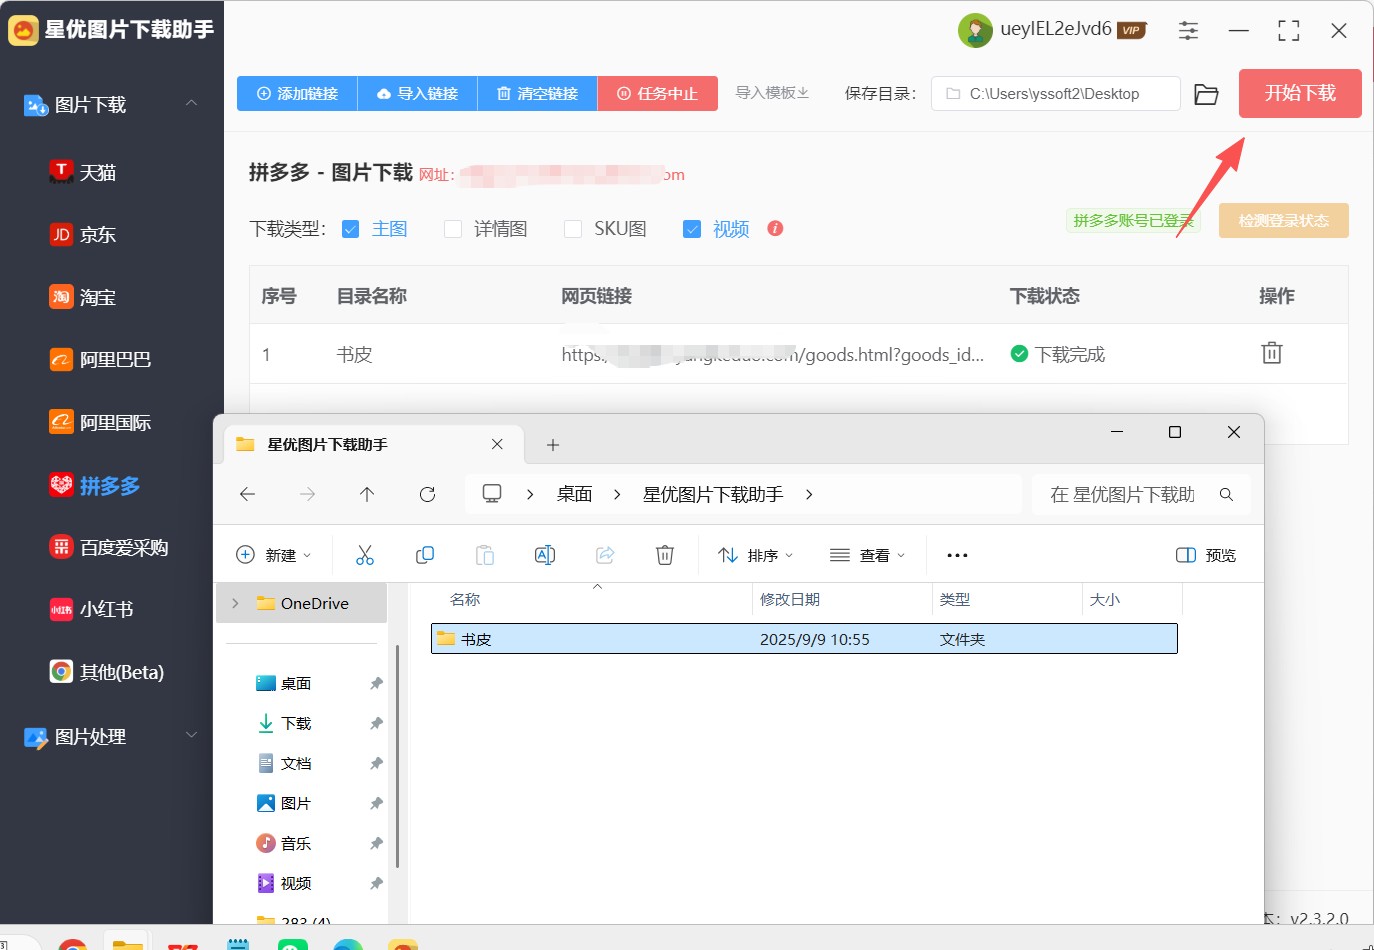Open Tmall (天猫) download section
1374x950 pixels.
coord(83,172)
